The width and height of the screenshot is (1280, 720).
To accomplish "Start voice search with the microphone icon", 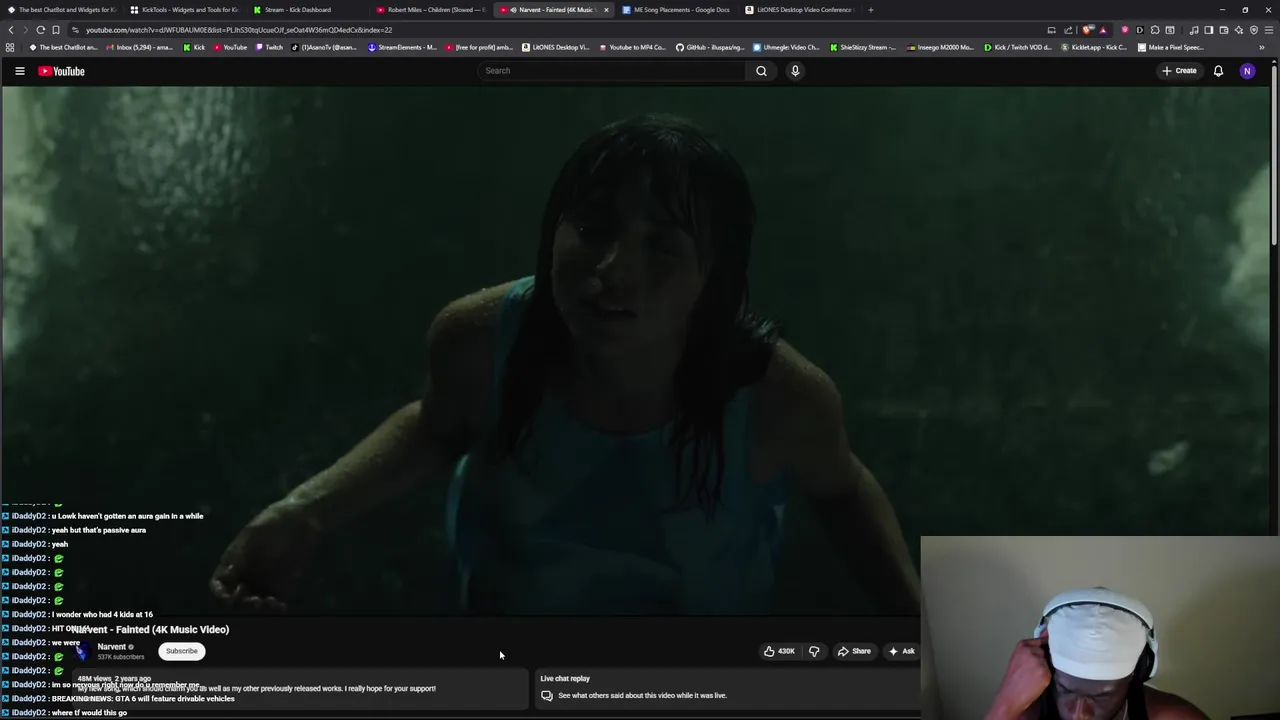I will [x=795, y=71].
